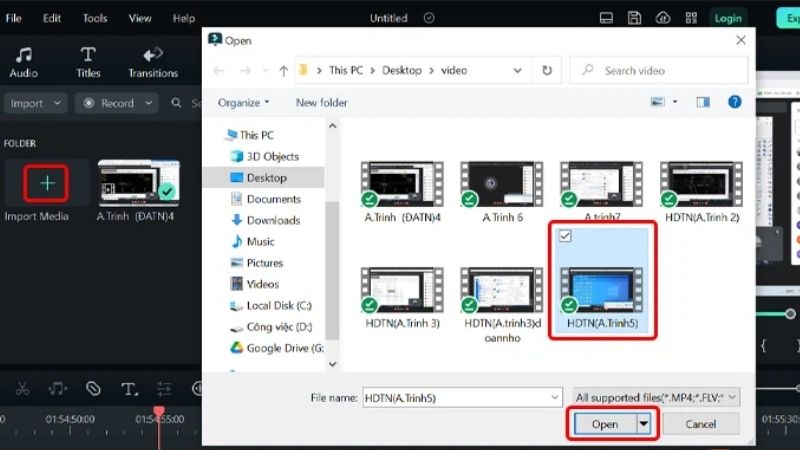Refresh the video folder listing

click(547, 70)
